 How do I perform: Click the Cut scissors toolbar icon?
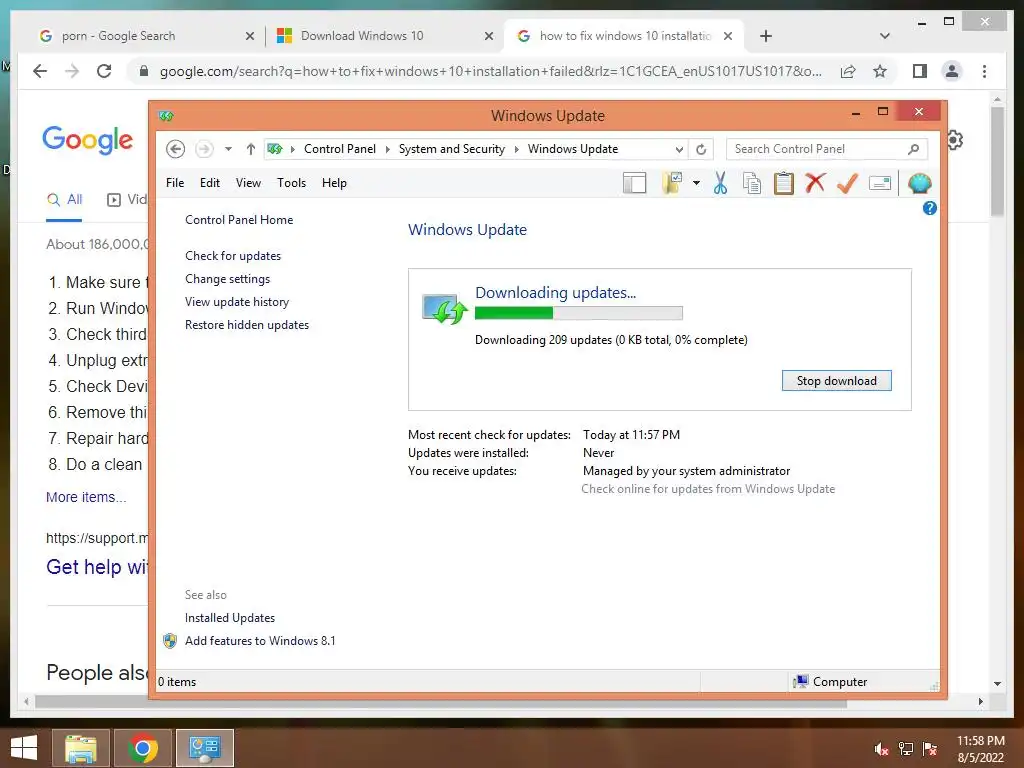[x=720, y=184]
